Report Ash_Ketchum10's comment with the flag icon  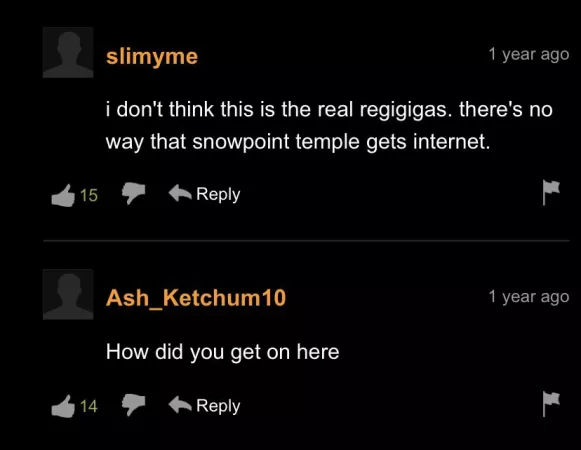pos(551,404)
